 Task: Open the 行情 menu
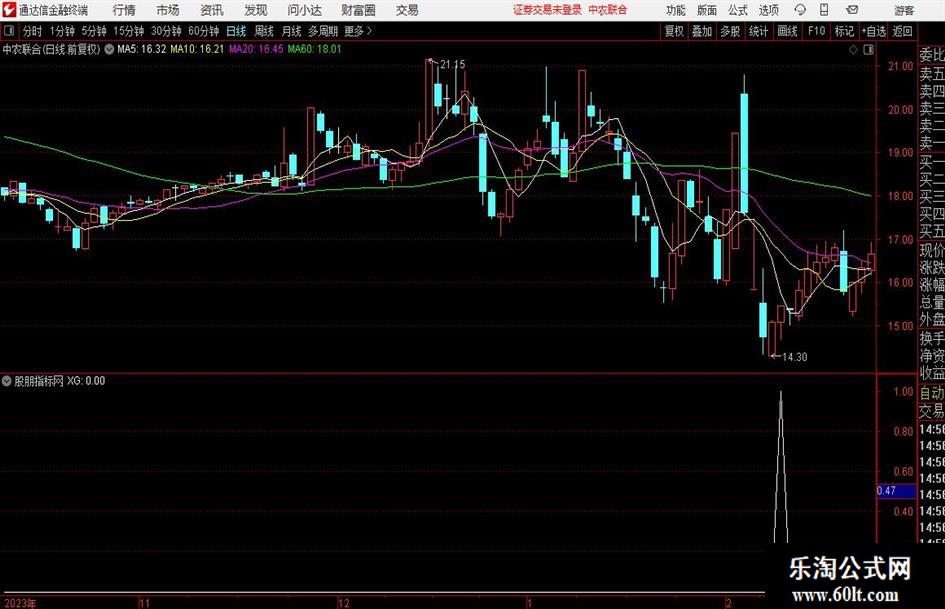124,10
